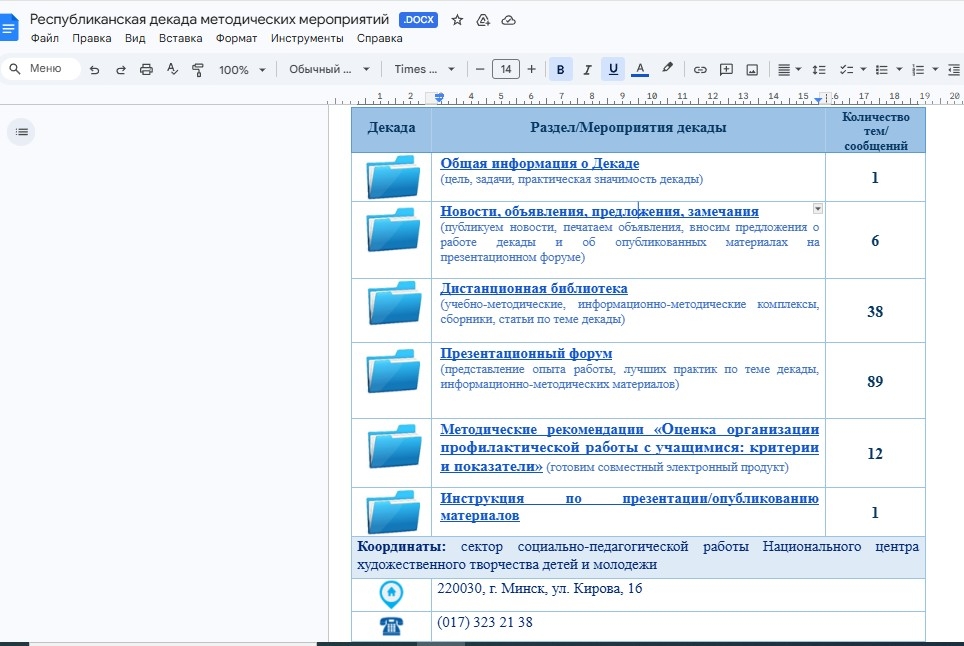
Task: Click the Print icon
Action: (146, 70)
